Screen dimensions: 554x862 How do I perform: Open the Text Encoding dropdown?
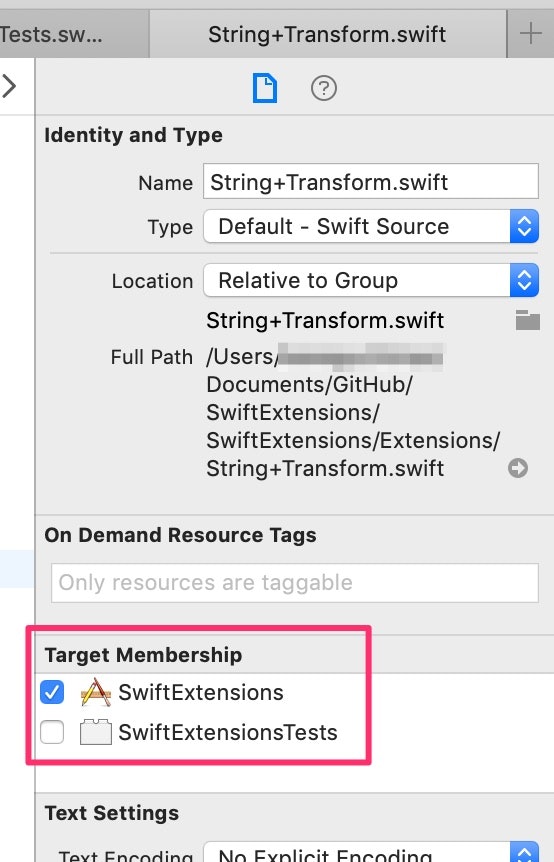click(371, 852)
